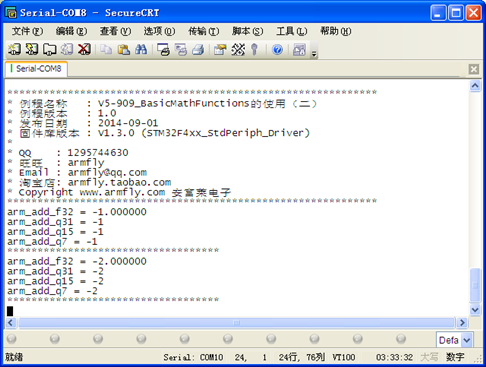Viewport: 486px width, 367px height.
Task: Click the fifth button bar round button
Action: click(184, 339)
